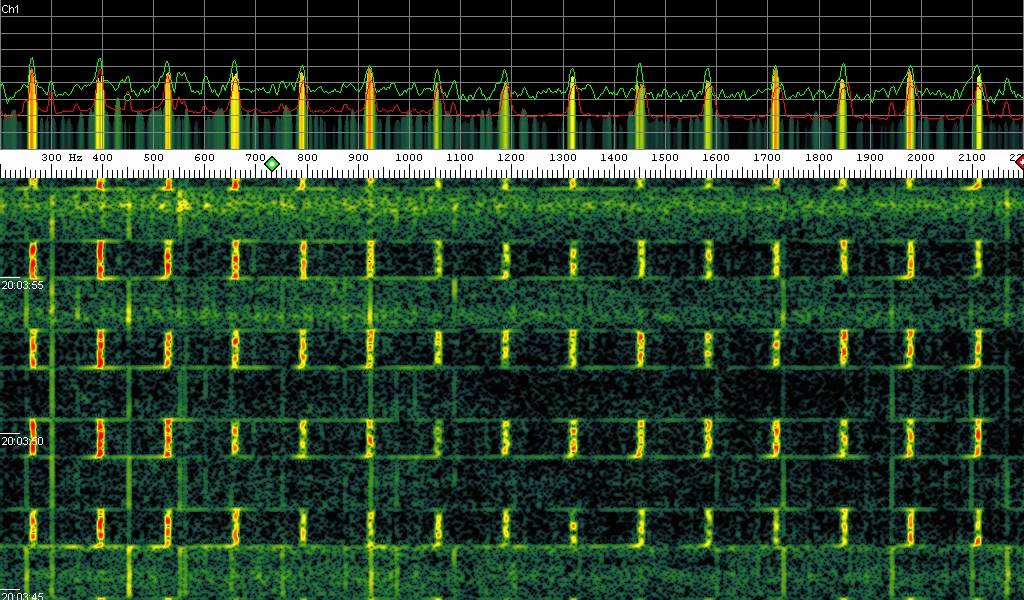Click the 20:03:45 waterfall timestamp
The width and height of the screenshot is (1024, 600).
(x=22, y=595)
